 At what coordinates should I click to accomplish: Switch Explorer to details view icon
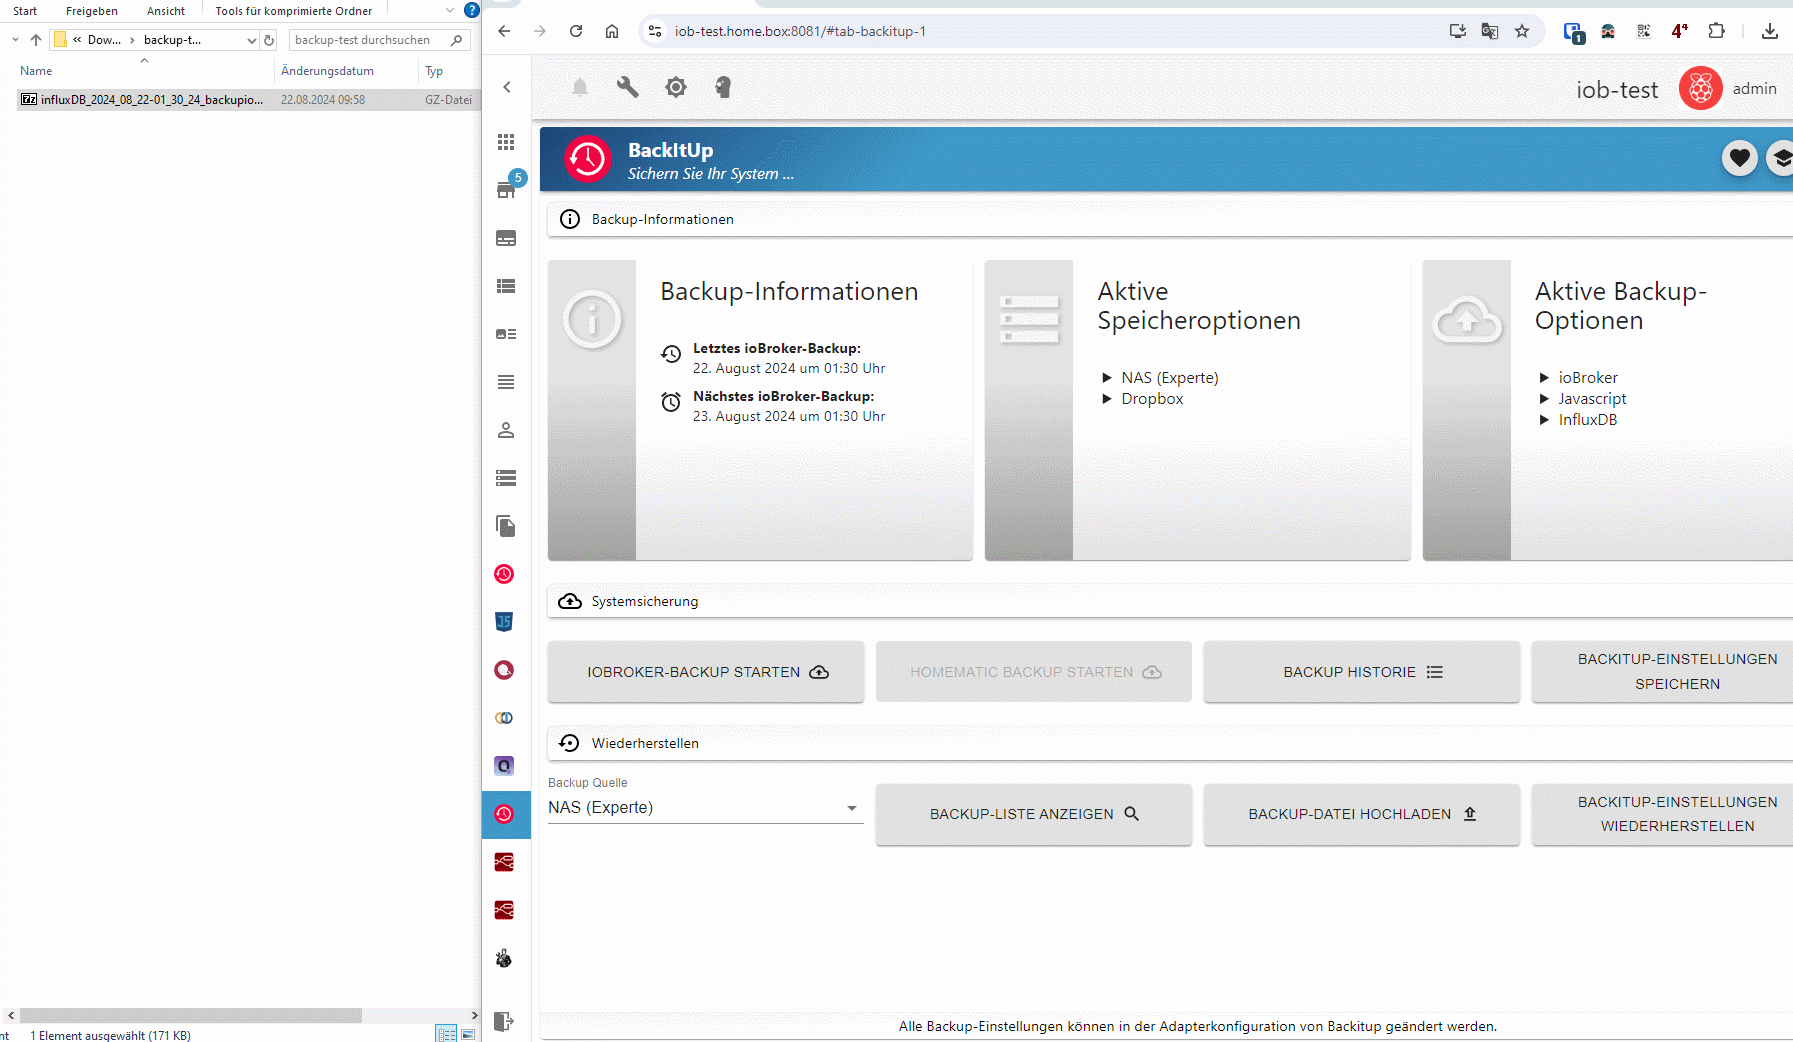click(x=446, y=1034)
